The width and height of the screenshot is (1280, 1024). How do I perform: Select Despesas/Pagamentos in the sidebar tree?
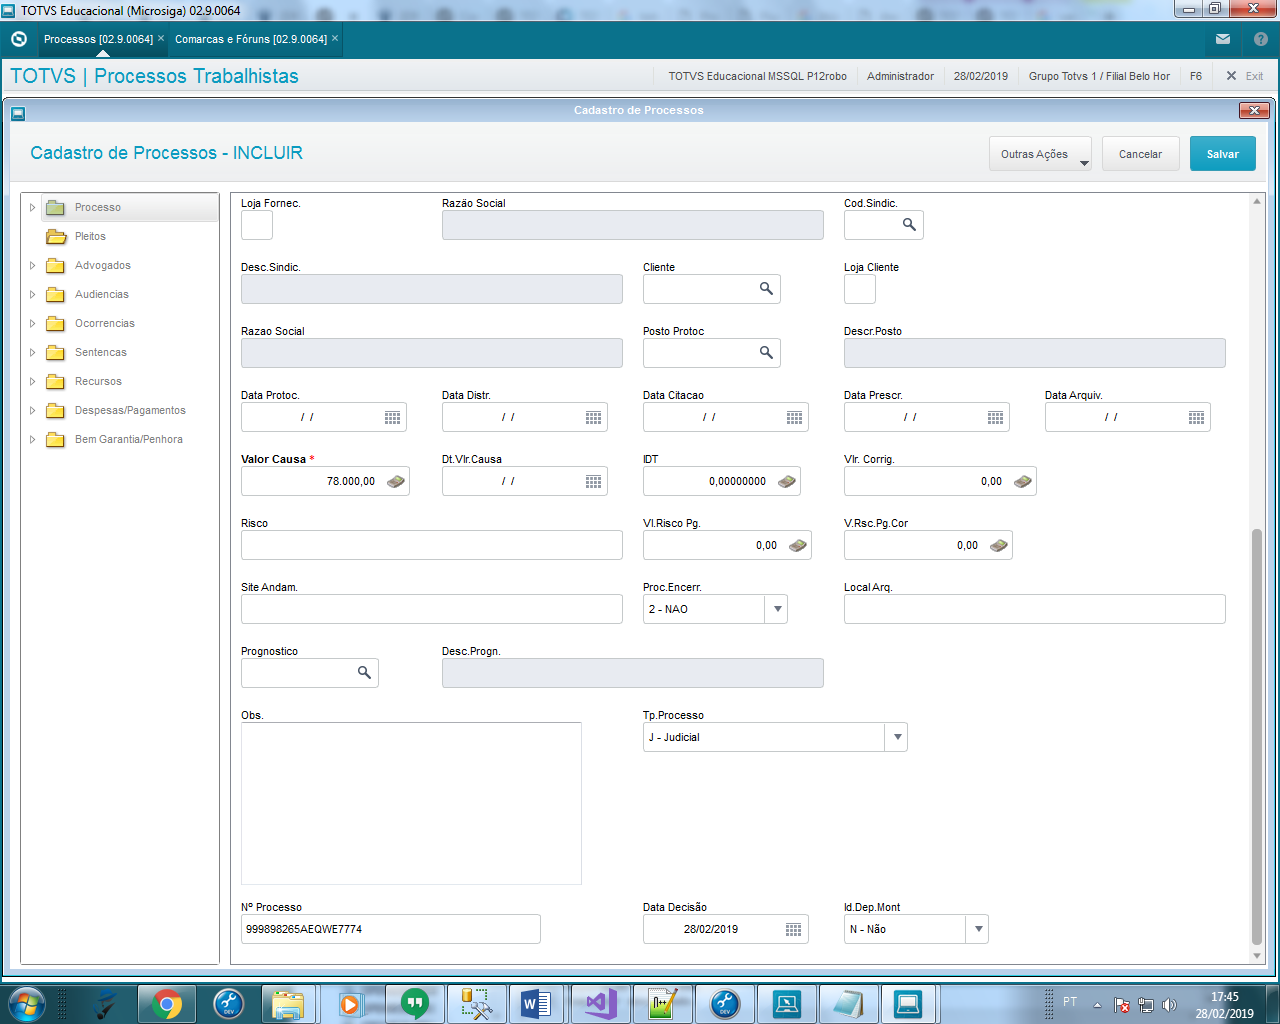point(130,411)
